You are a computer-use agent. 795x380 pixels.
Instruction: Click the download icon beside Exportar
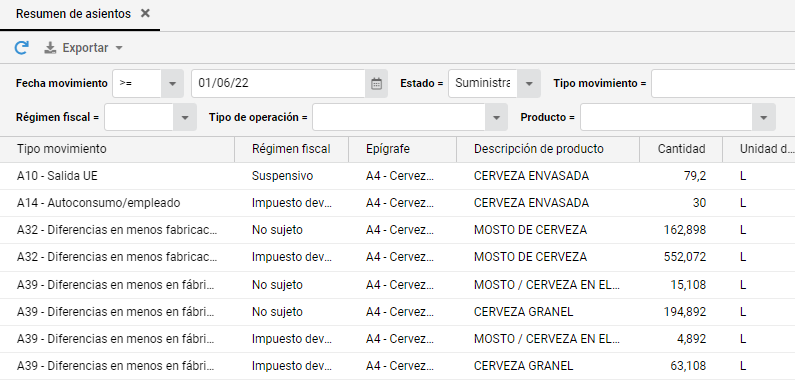[50, 48]
